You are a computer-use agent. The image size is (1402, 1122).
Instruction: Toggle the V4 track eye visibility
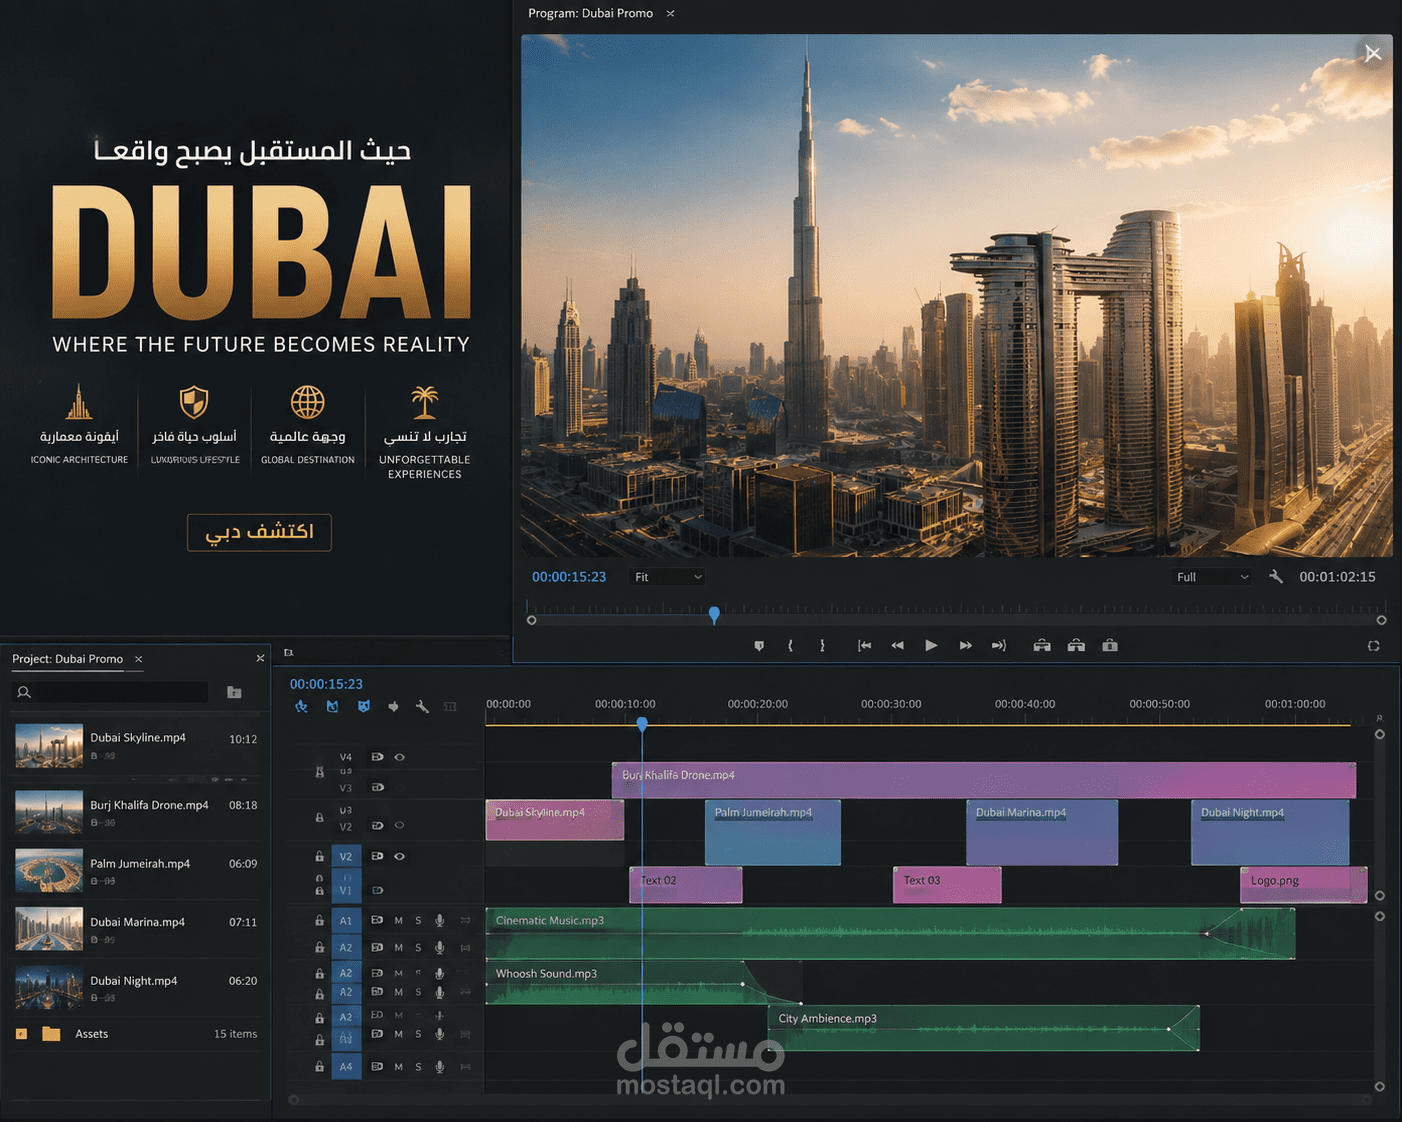point(399,757)
